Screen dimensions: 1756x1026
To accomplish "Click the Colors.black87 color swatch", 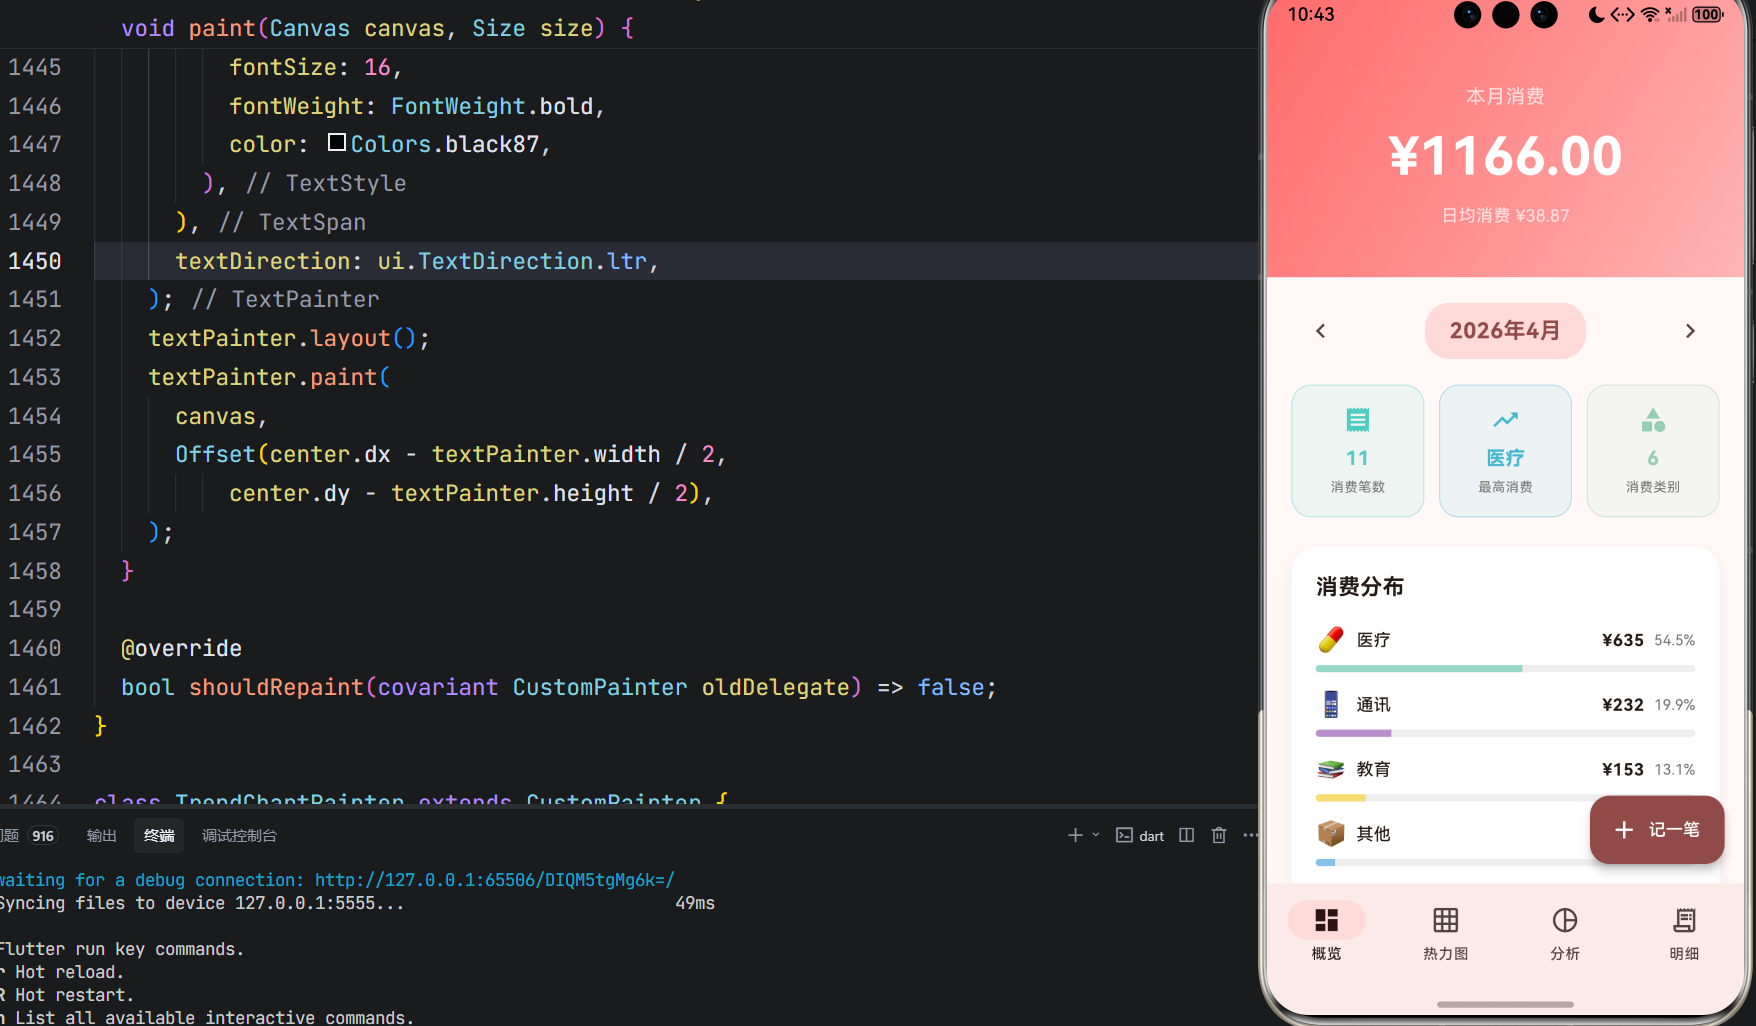I will (337, 143).
